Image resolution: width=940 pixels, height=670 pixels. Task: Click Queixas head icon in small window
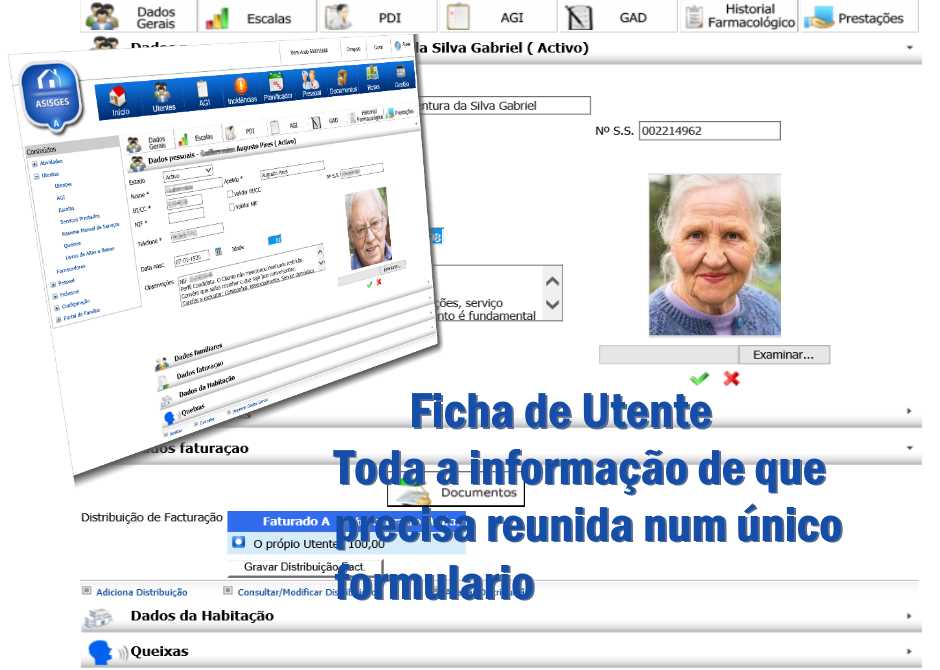170,417
